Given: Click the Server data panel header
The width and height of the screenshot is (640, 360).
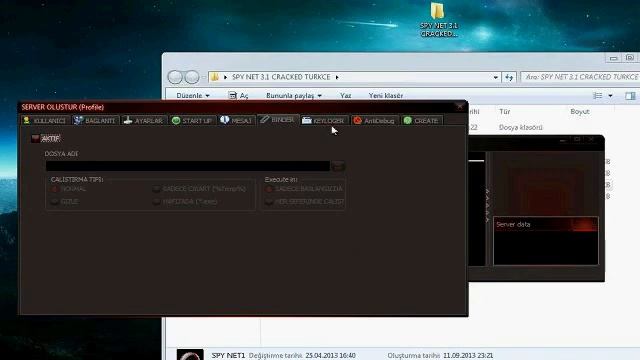Looking at the screenshot, I should [546, 224].
